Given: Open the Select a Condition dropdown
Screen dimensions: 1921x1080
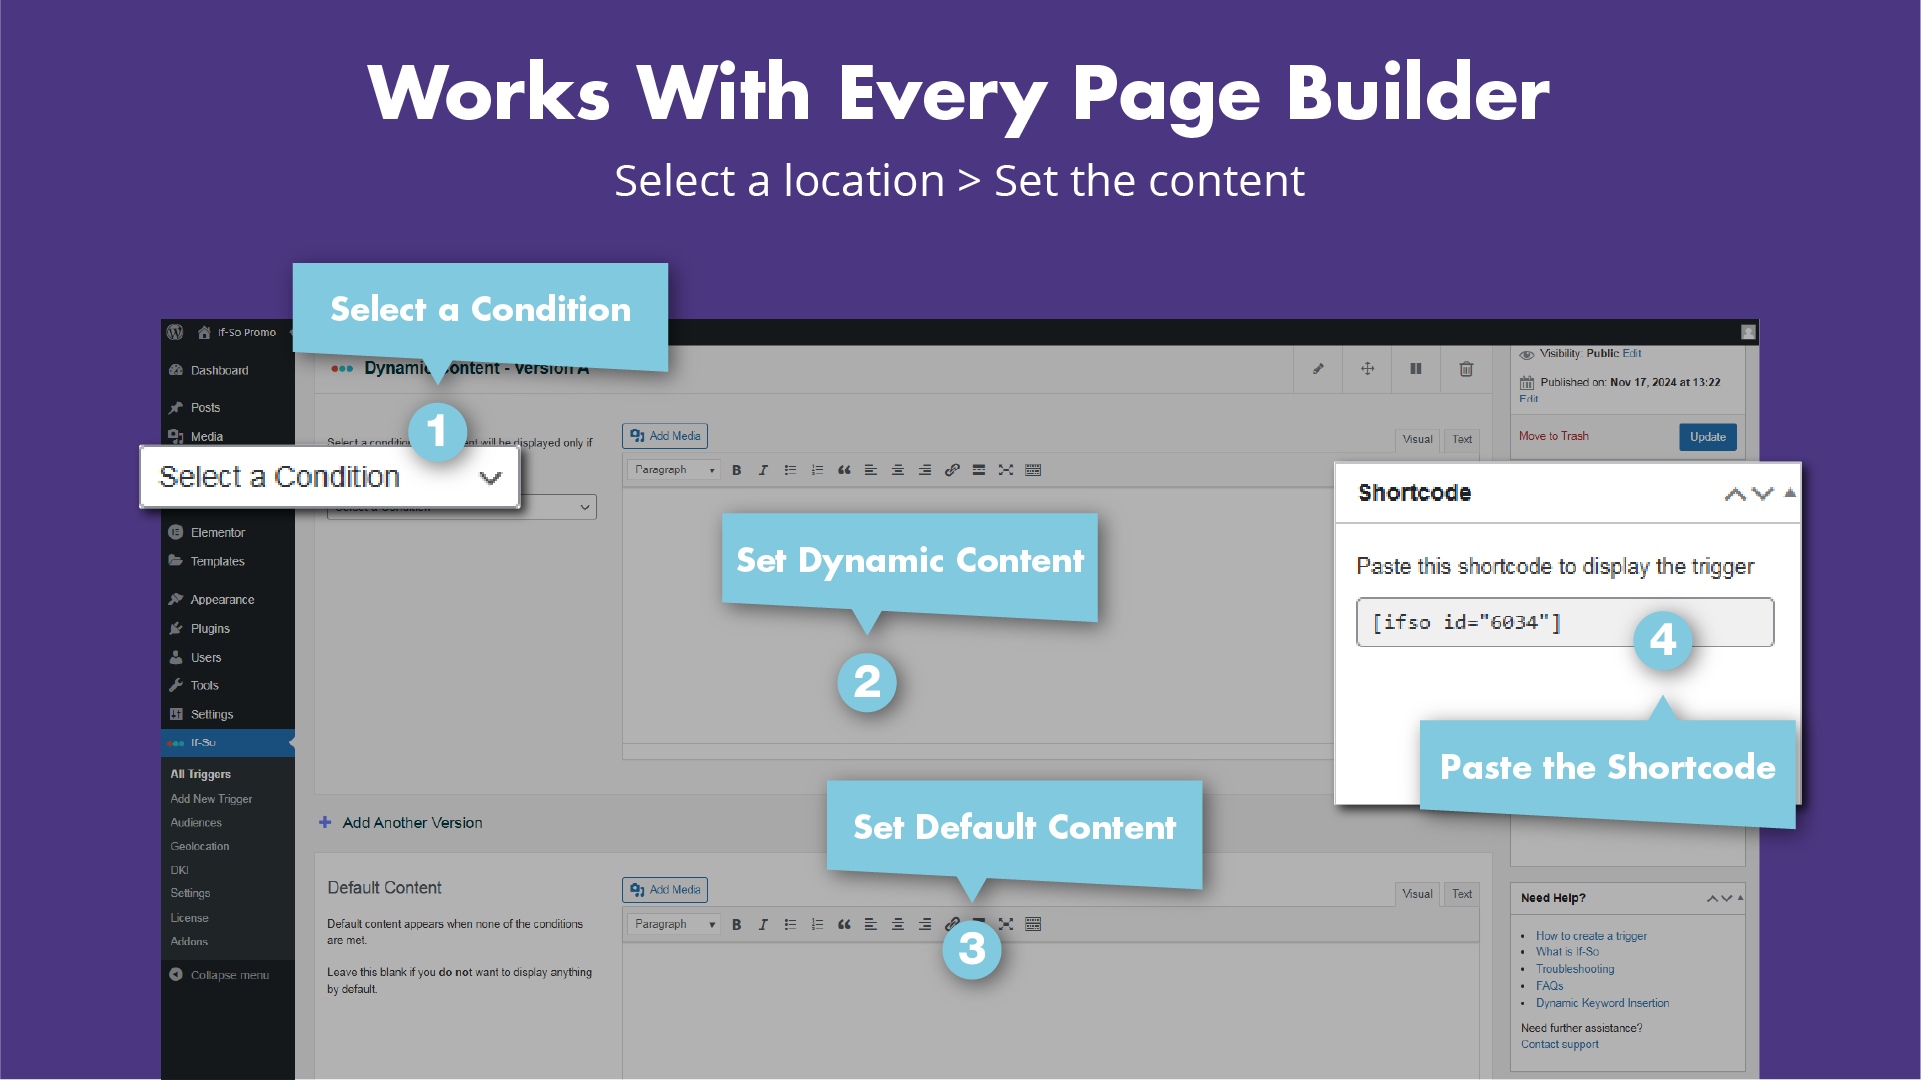Looking at the screenshot, I should tap(330, 478).
